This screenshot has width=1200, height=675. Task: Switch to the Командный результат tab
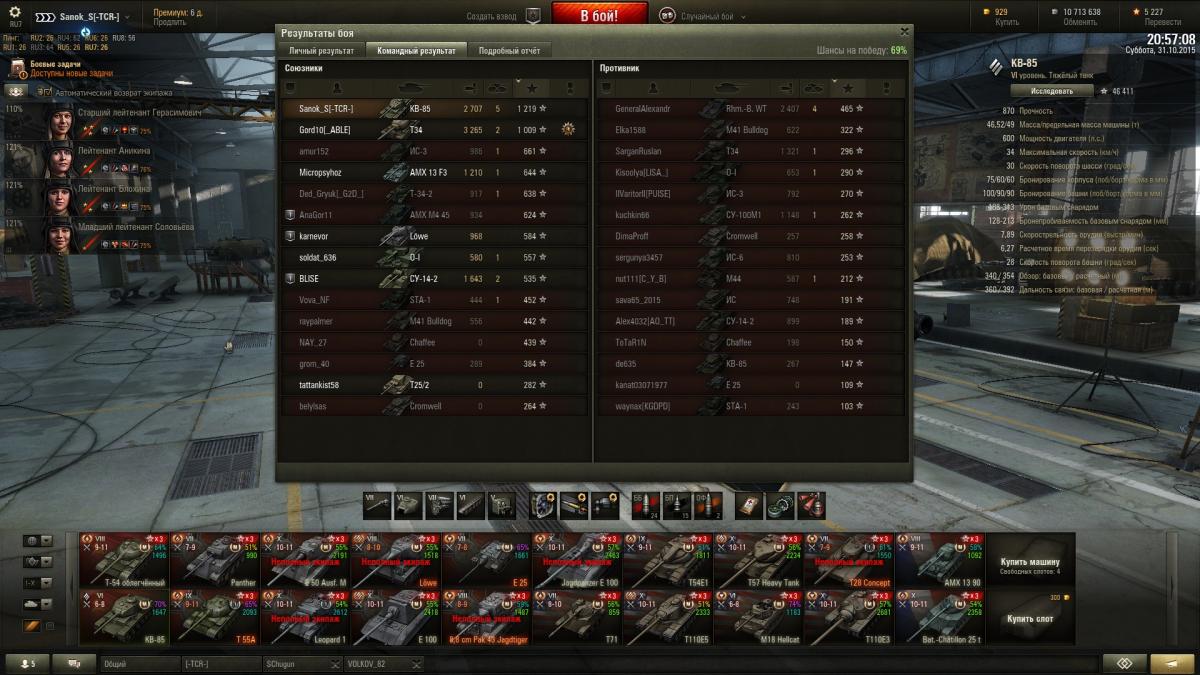click(416, 50)
